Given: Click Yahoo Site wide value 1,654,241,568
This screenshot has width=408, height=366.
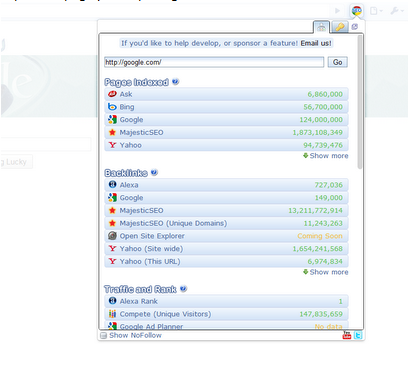Looking at the screenshot, I should tap(318, 249).
